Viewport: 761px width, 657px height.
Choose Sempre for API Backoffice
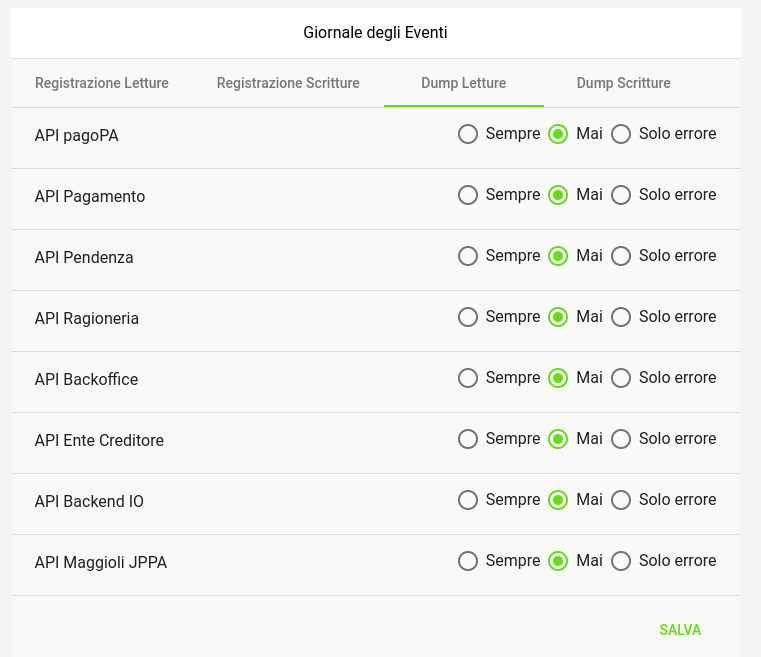[468, 378]
